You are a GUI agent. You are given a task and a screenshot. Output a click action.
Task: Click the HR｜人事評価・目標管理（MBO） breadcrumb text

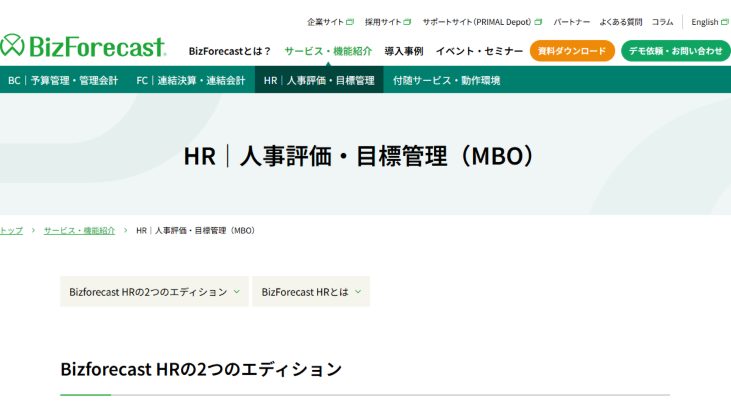[196, 231]
